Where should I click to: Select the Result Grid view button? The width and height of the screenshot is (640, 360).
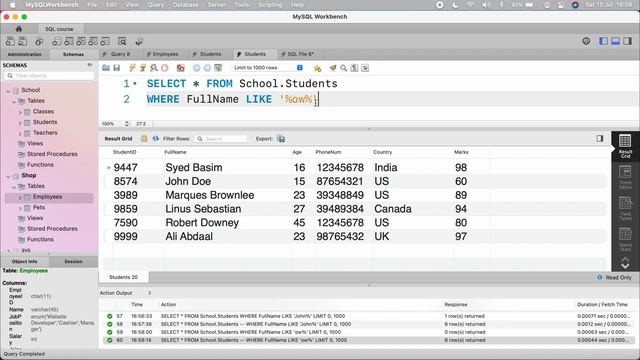[x=625, y=146]
